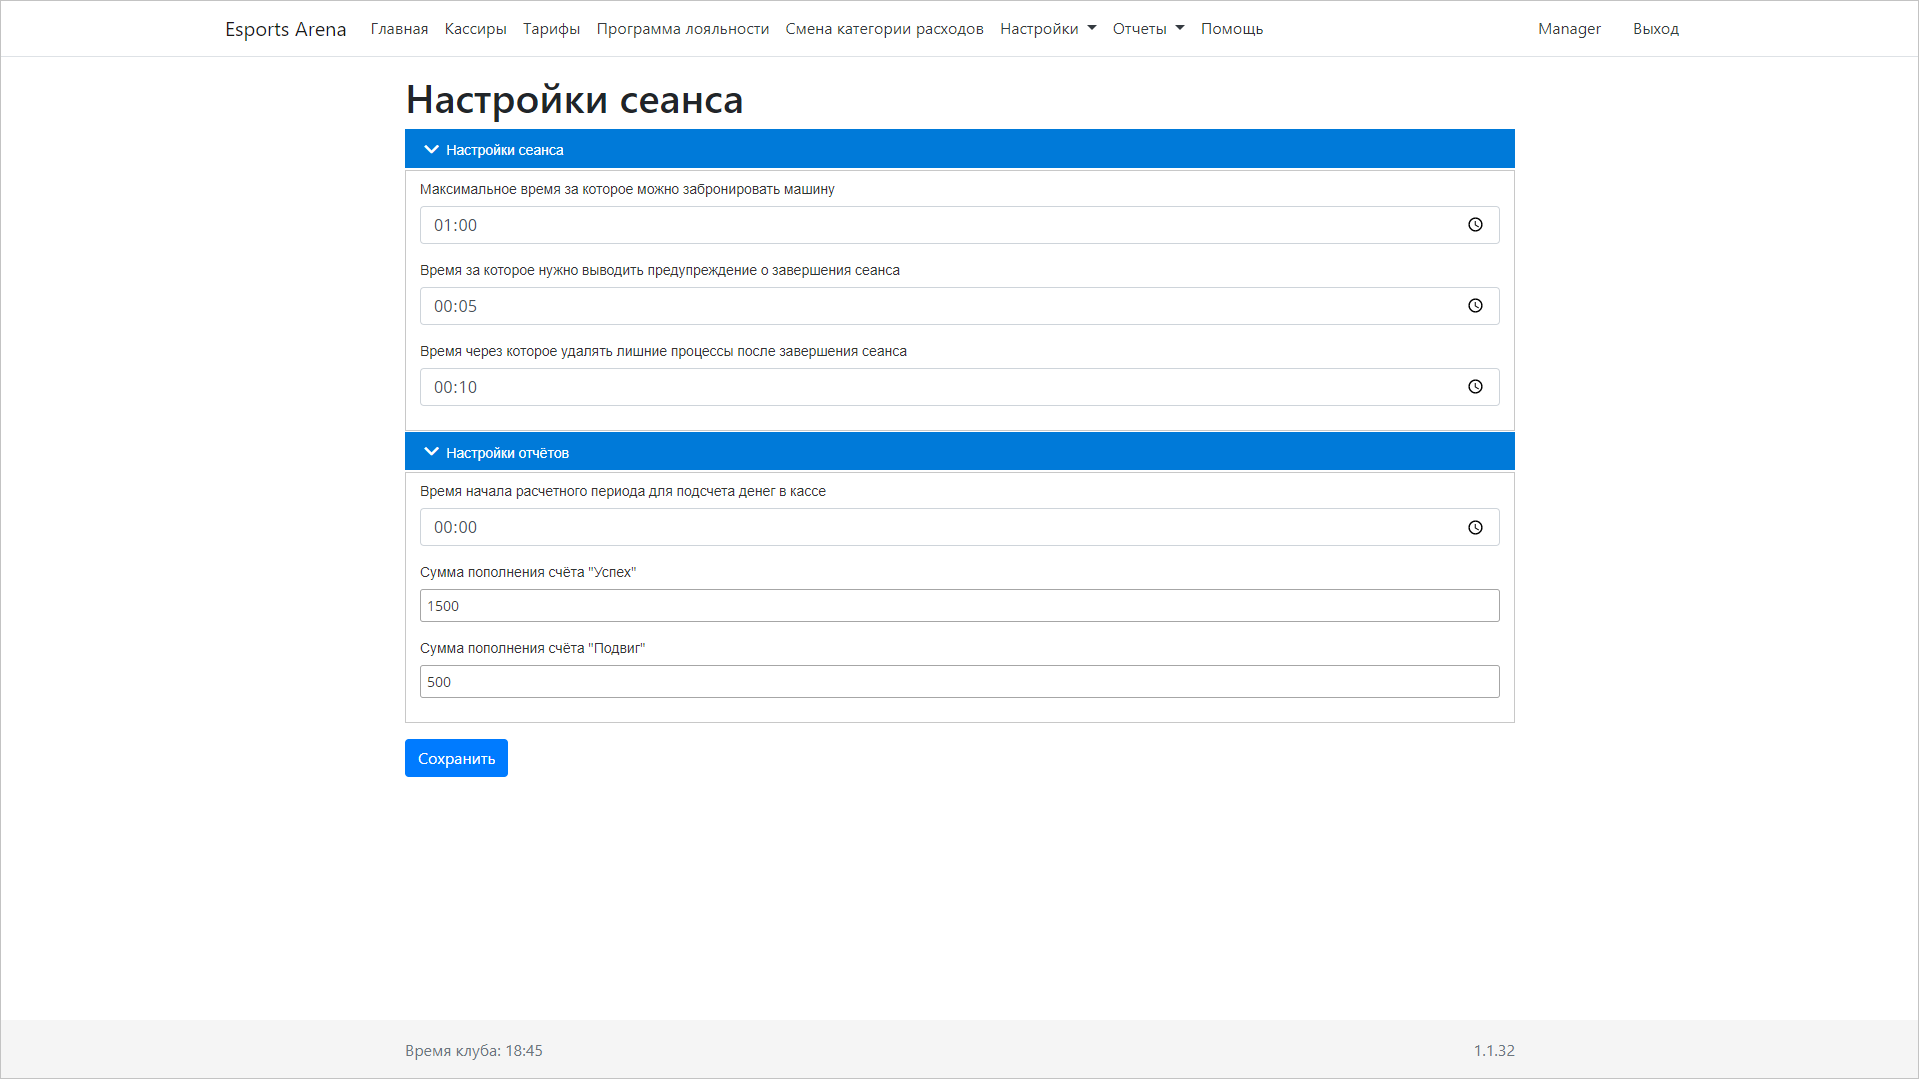Click Выход to log out
The image size is (1919, 1079).
tap(1655, 29)
